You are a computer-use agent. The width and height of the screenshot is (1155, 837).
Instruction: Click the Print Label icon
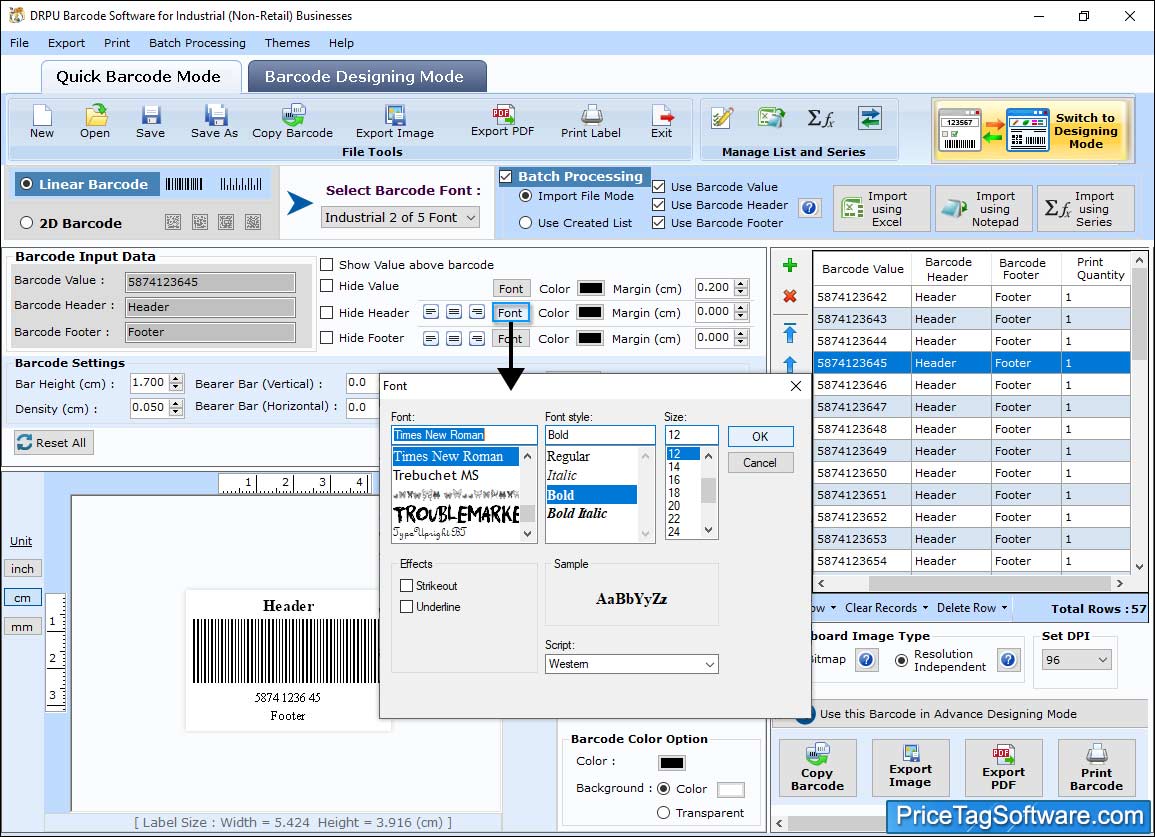click(591, 122)
